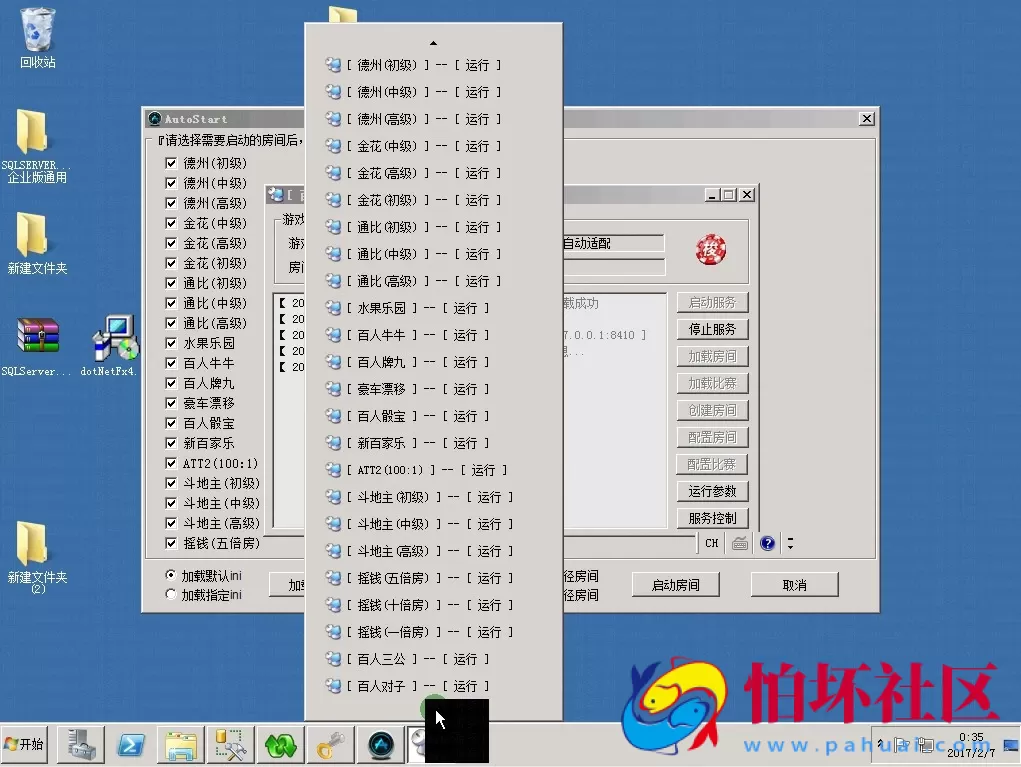This screenshot has height=767, width=1021.
Task: Click the AutoStart app icon in taskbar
Action: 380,744
